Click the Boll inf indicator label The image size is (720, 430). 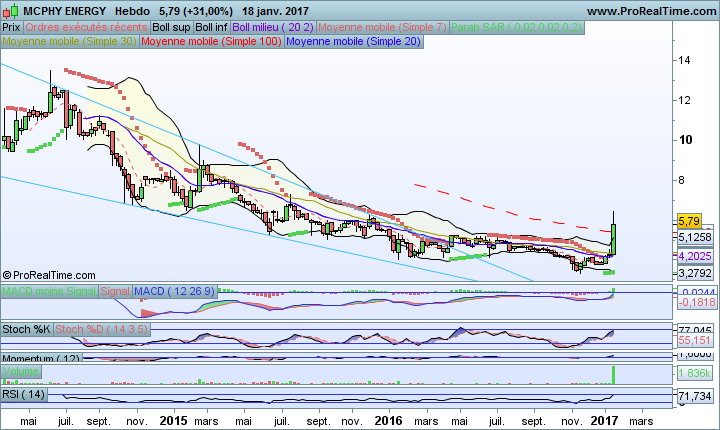pyautogui.click(x=211, y=28)
